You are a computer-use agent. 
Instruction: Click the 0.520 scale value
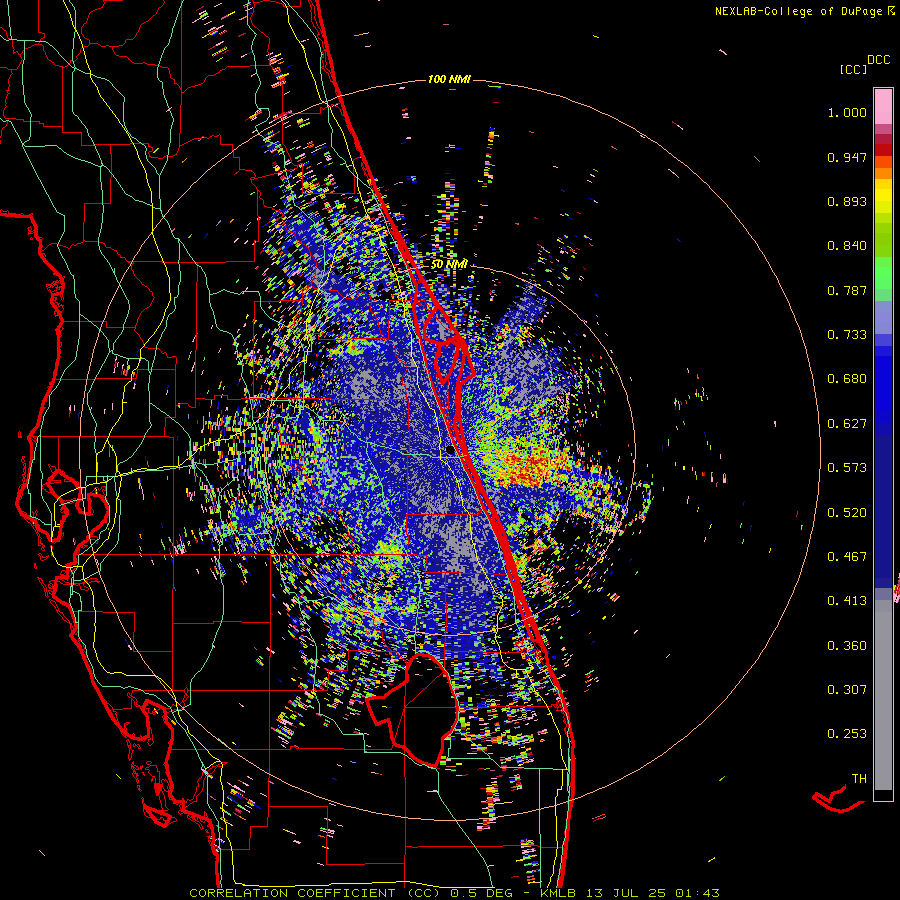[x=847, y=513]
